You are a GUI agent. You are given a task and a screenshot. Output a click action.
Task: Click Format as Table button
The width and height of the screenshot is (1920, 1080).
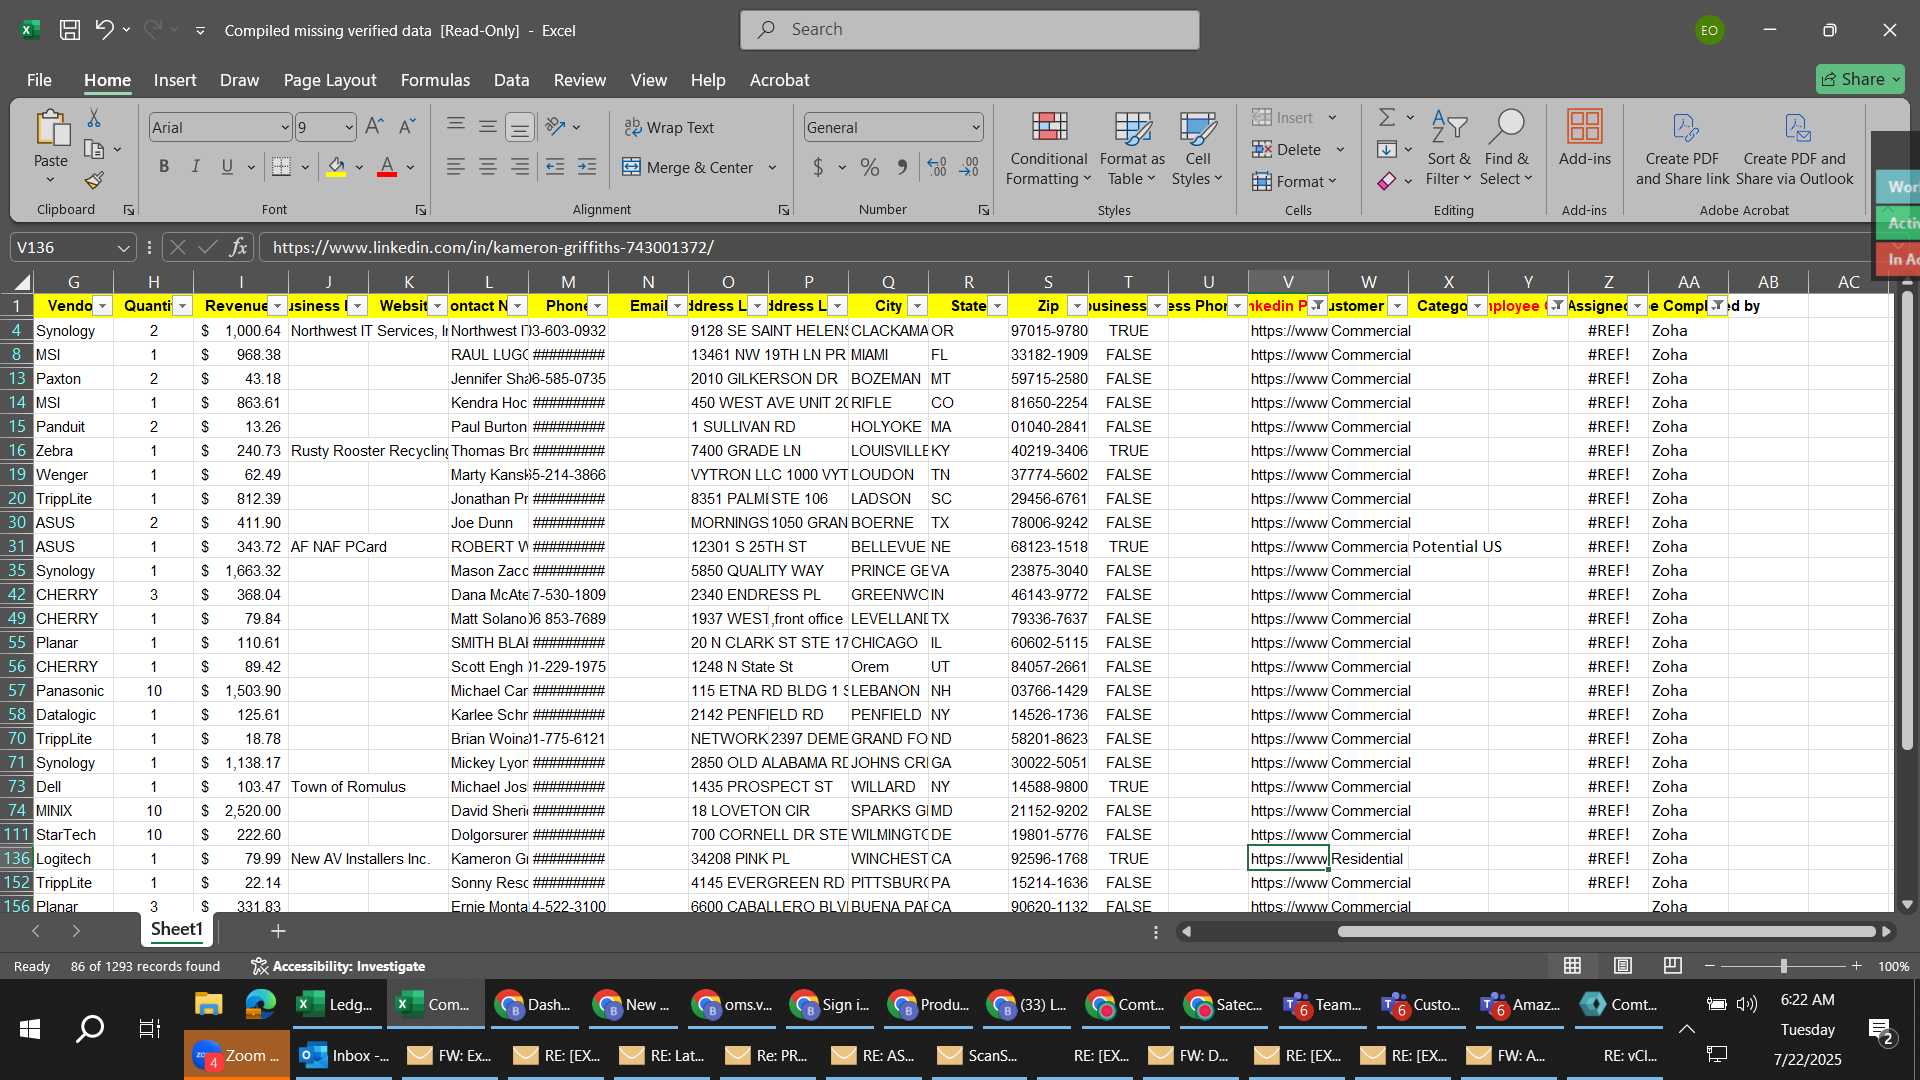pos(1132,148)
